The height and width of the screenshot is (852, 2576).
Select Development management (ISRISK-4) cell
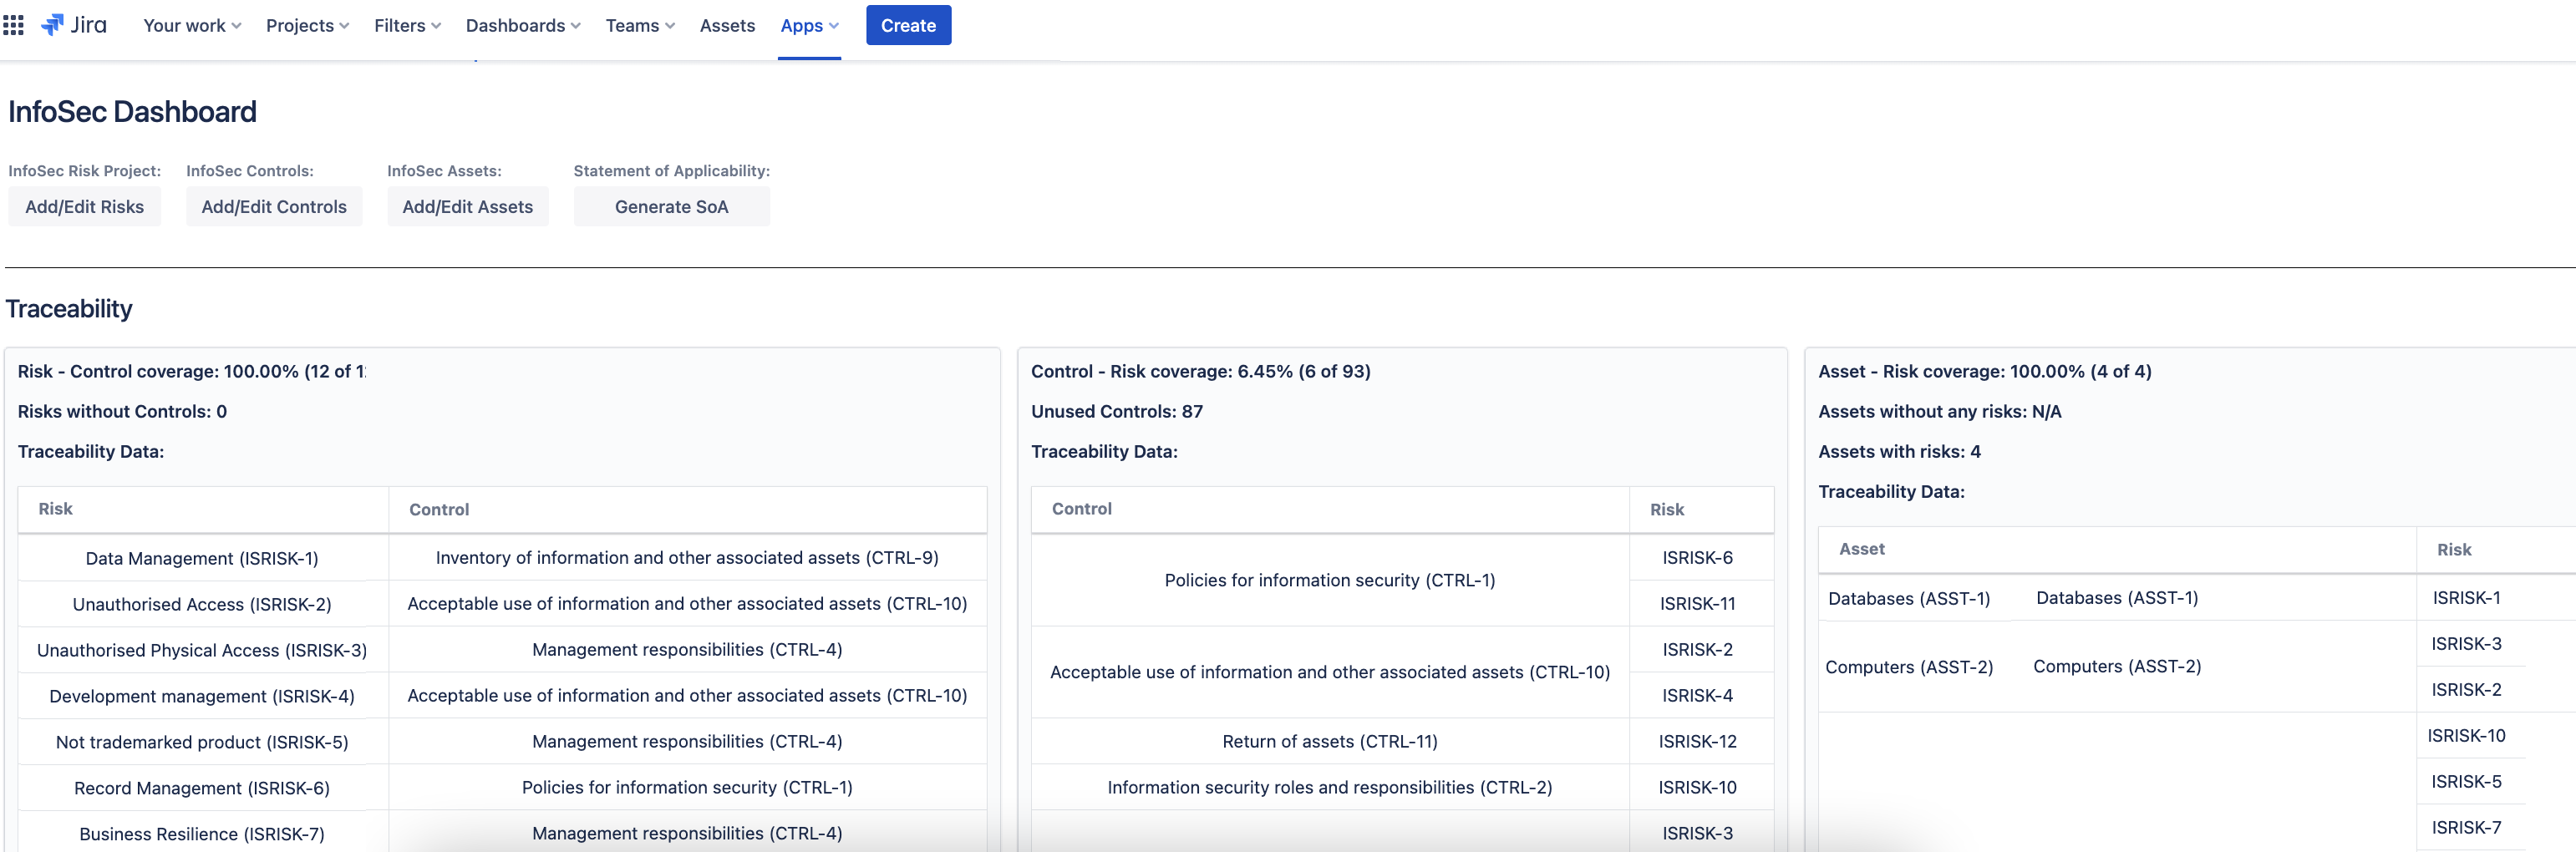[x=202, y=696]
